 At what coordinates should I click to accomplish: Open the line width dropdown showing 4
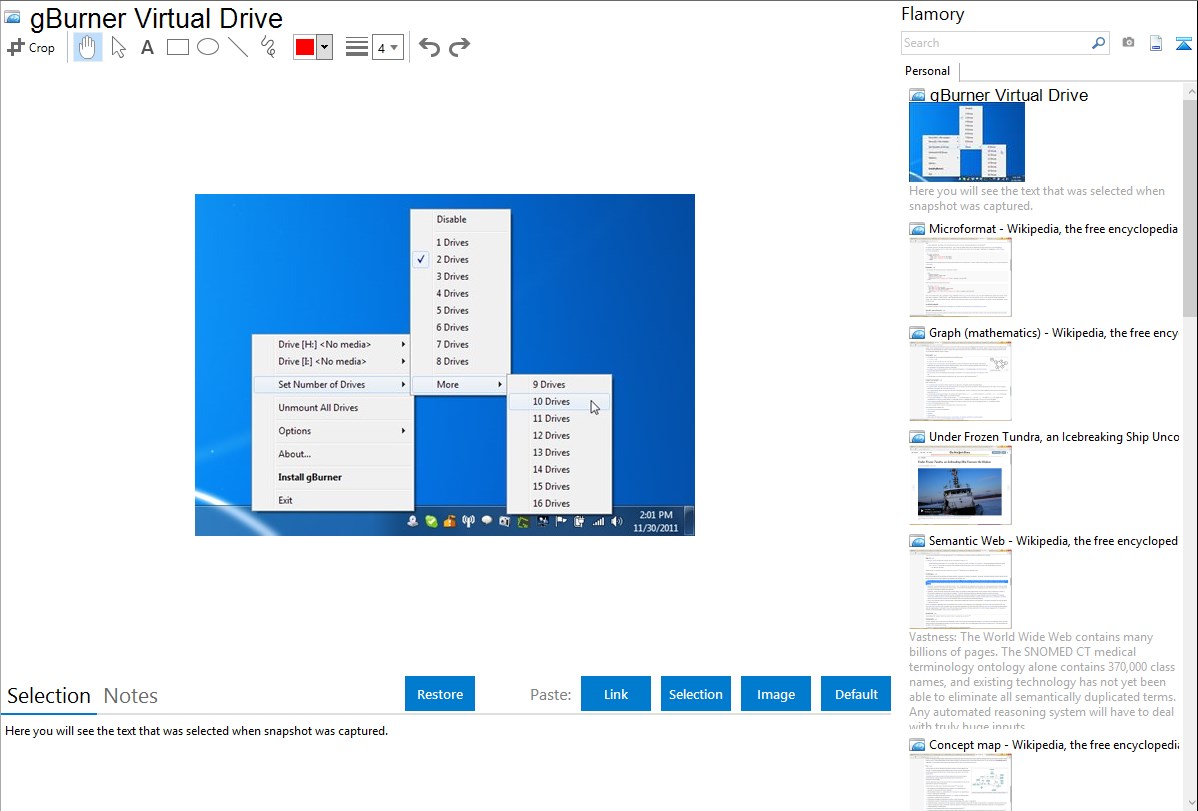388,47
